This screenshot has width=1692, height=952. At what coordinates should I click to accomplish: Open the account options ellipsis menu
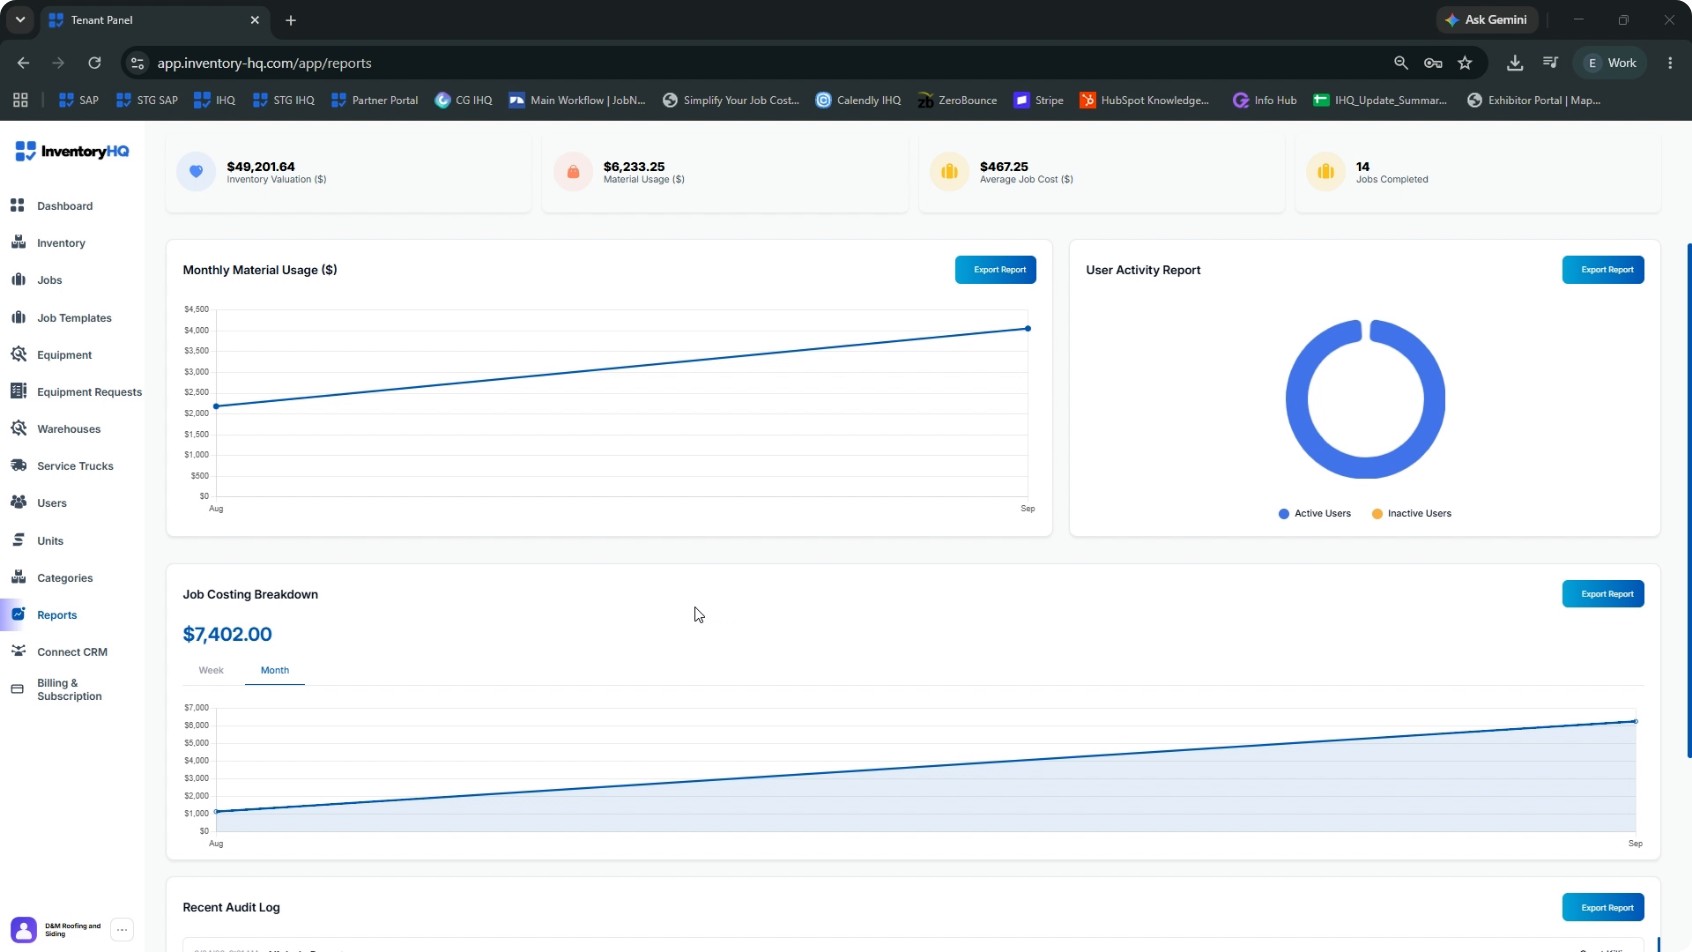point(122,930)
